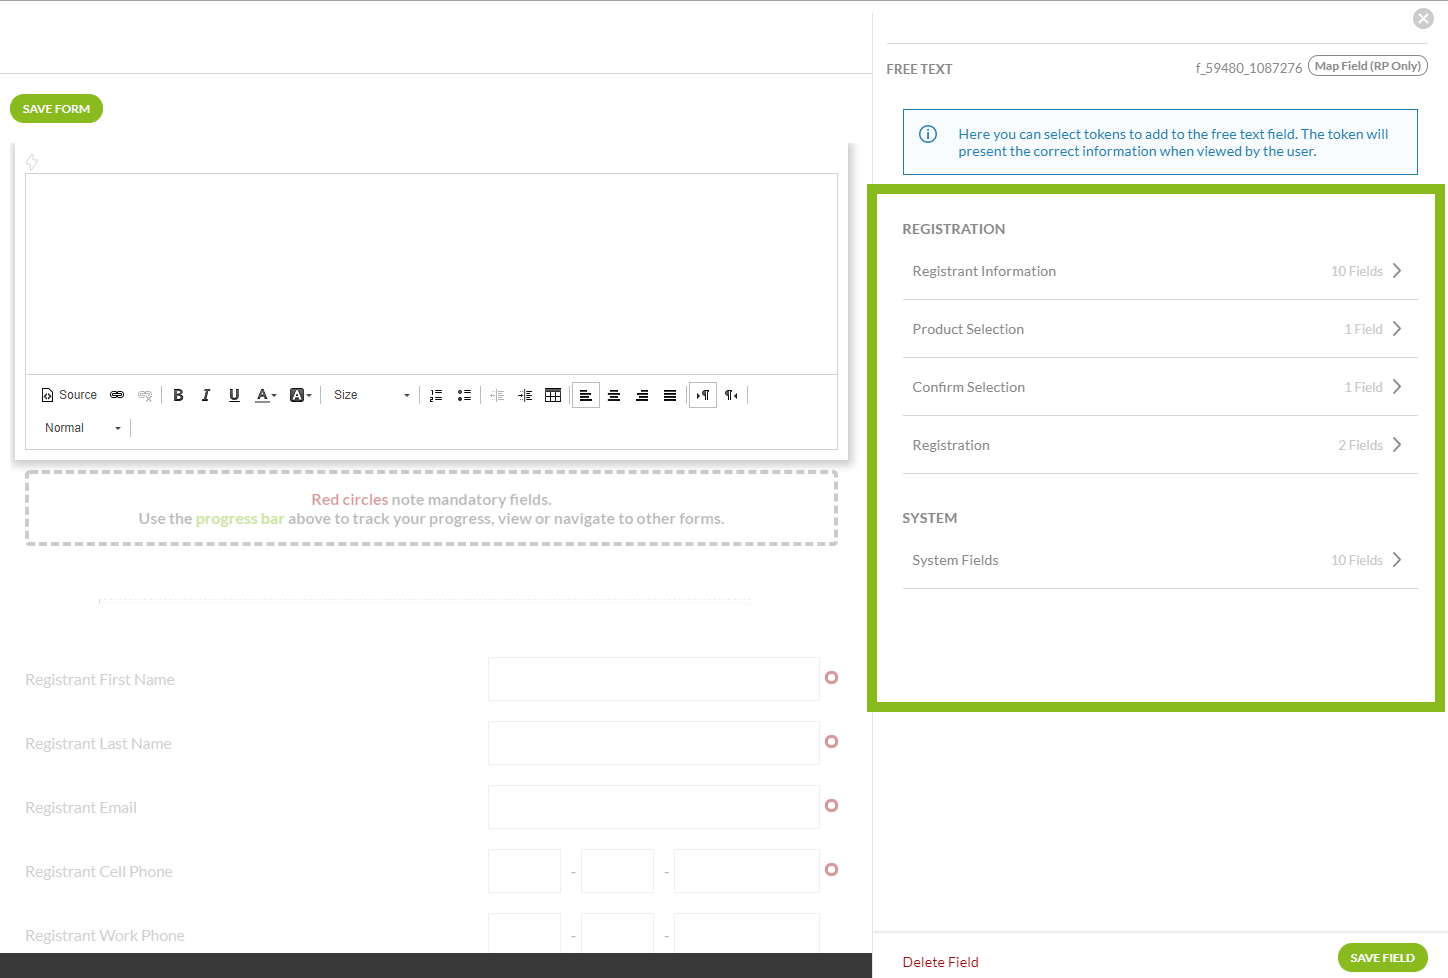The width and height of the screenshot is (1448, 978).
Task: Expand Registrant Information fields
Action: 1159,271
